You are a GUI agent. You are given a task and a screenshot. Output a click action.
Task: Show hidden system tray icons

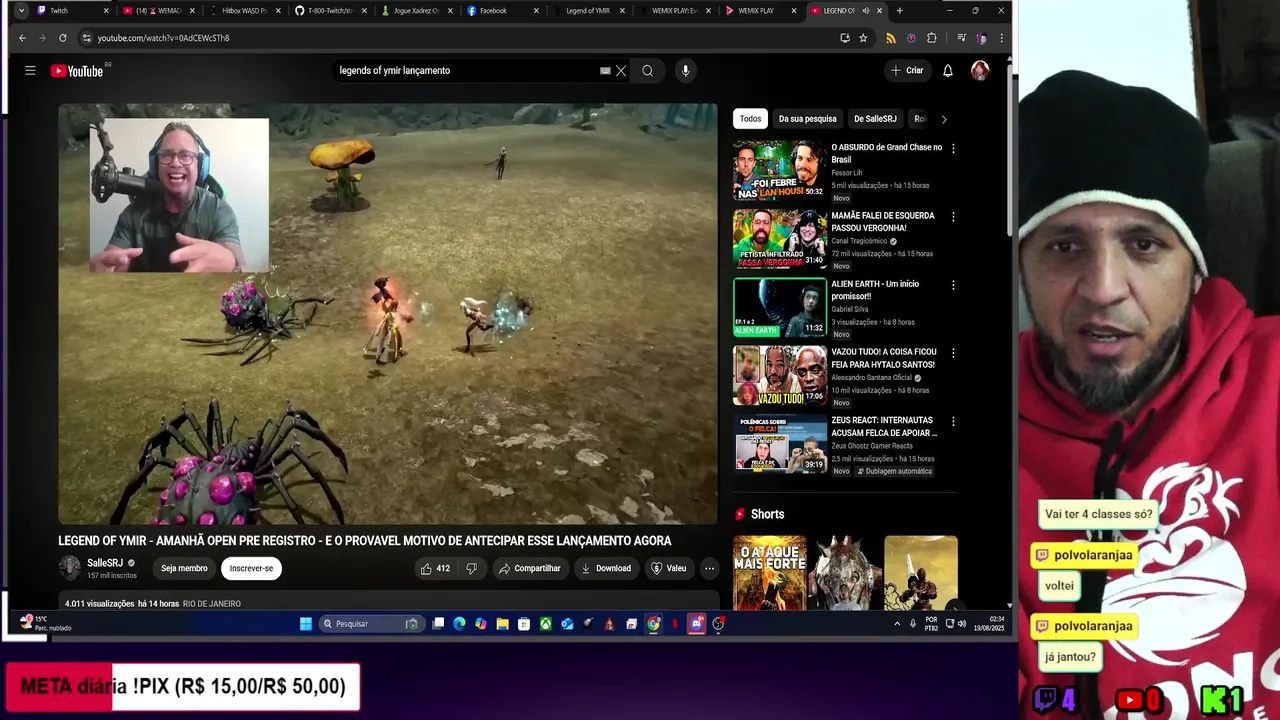tap(897, 624)
